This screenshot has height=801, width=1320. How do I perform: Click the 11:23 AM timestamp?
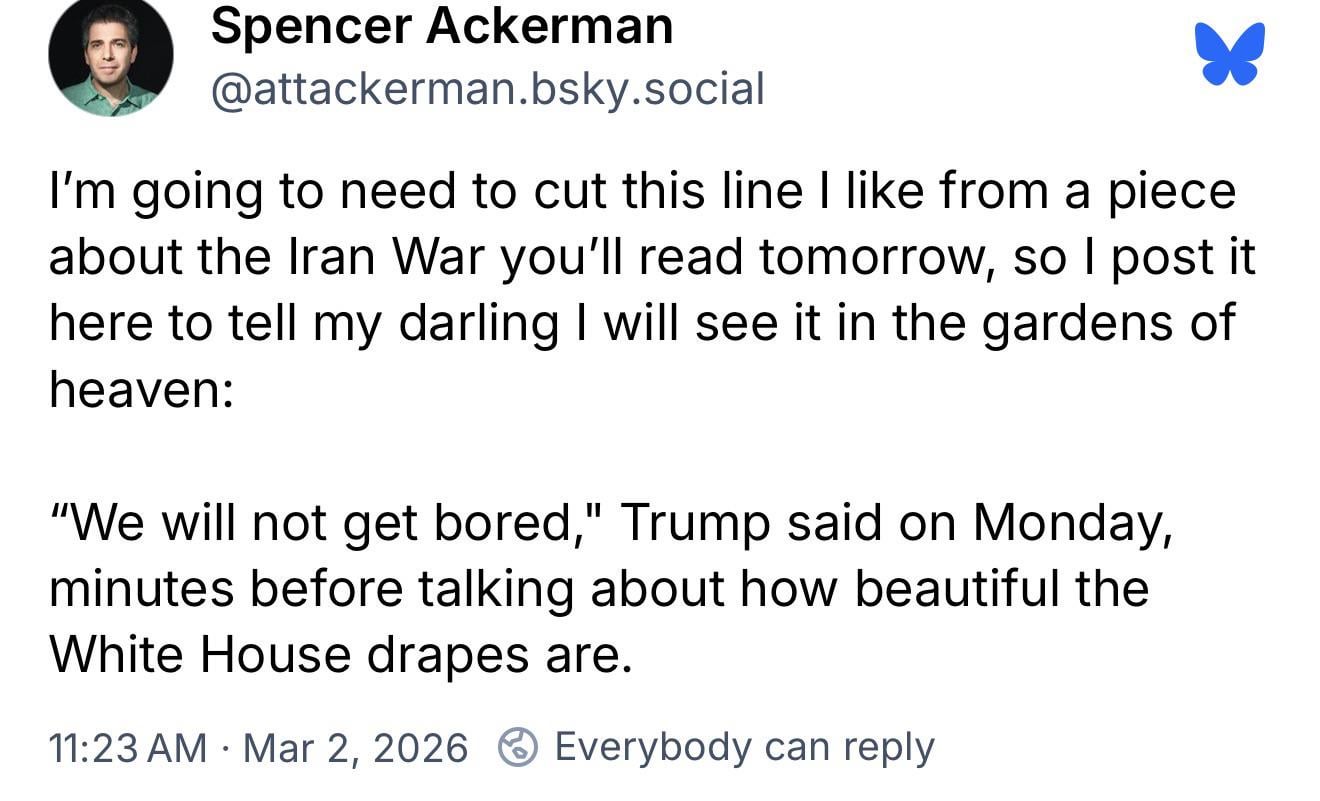coord(127,747)
